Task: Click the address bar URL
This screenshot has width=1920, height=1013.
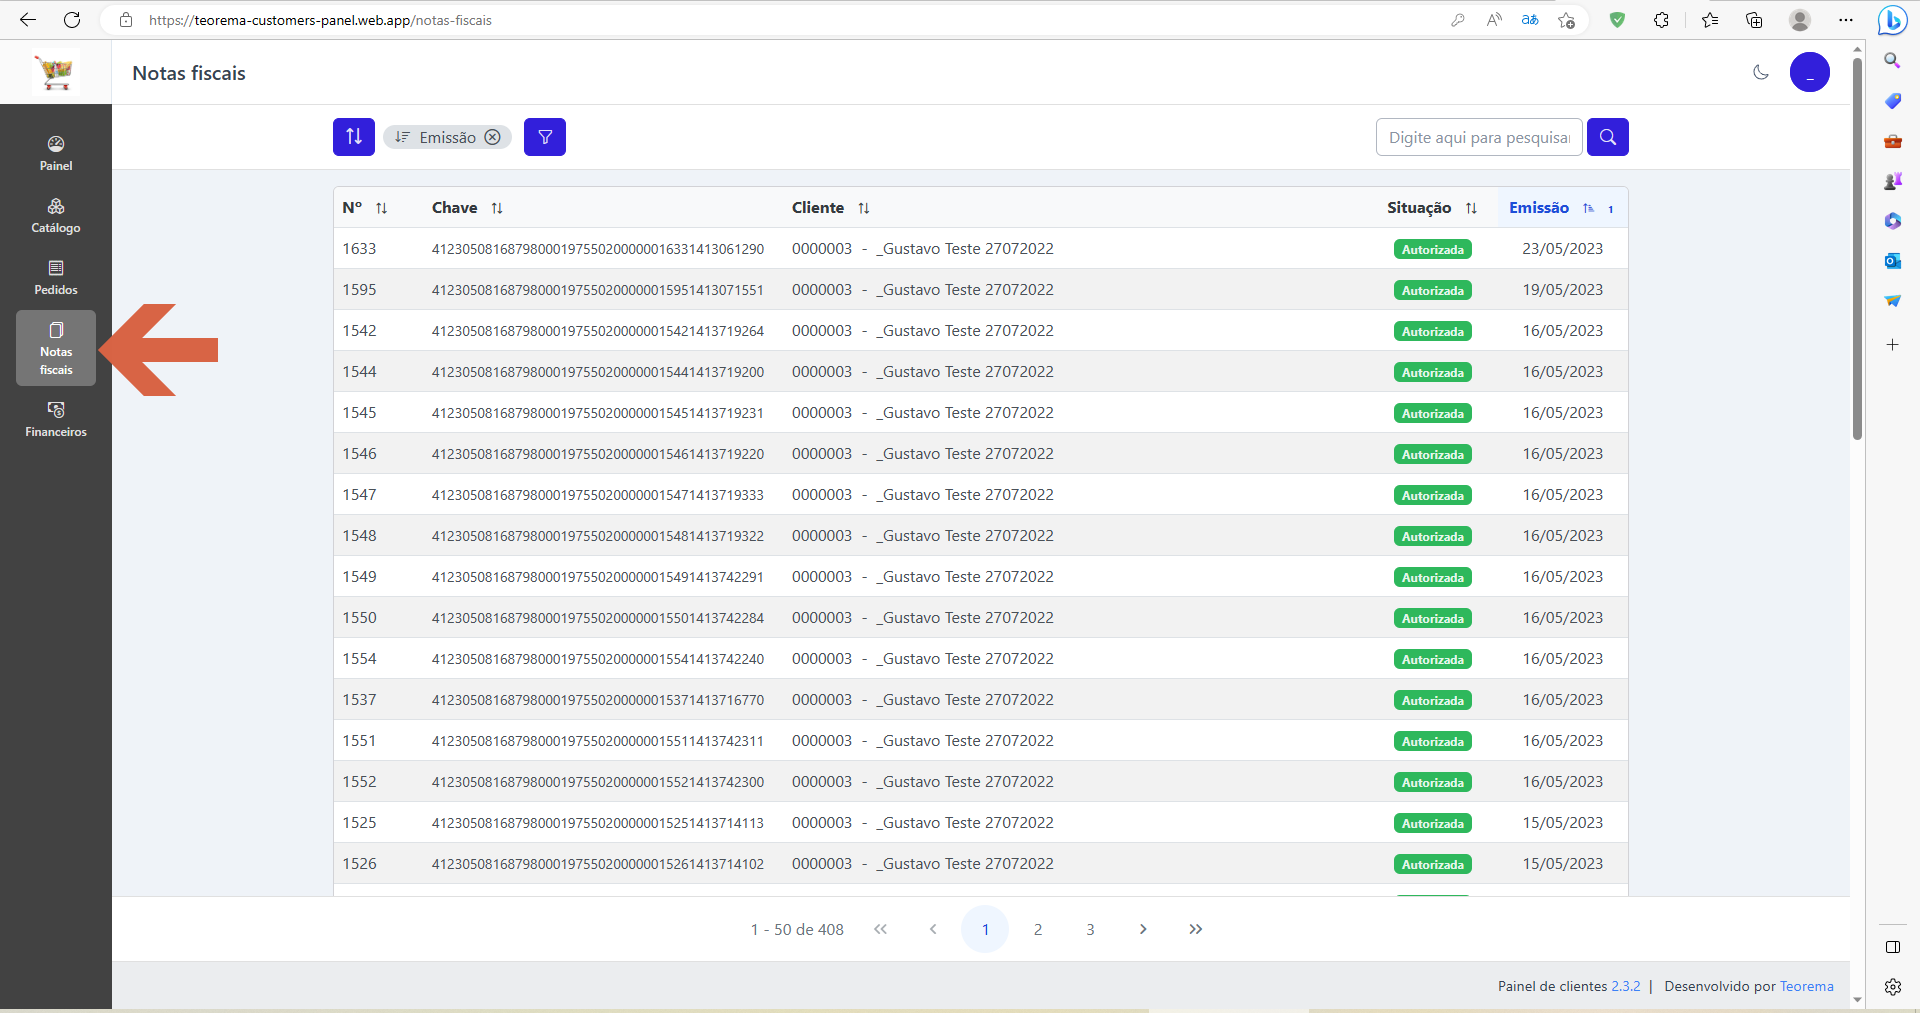Action: pyautogui.click(x=320, y=20)
